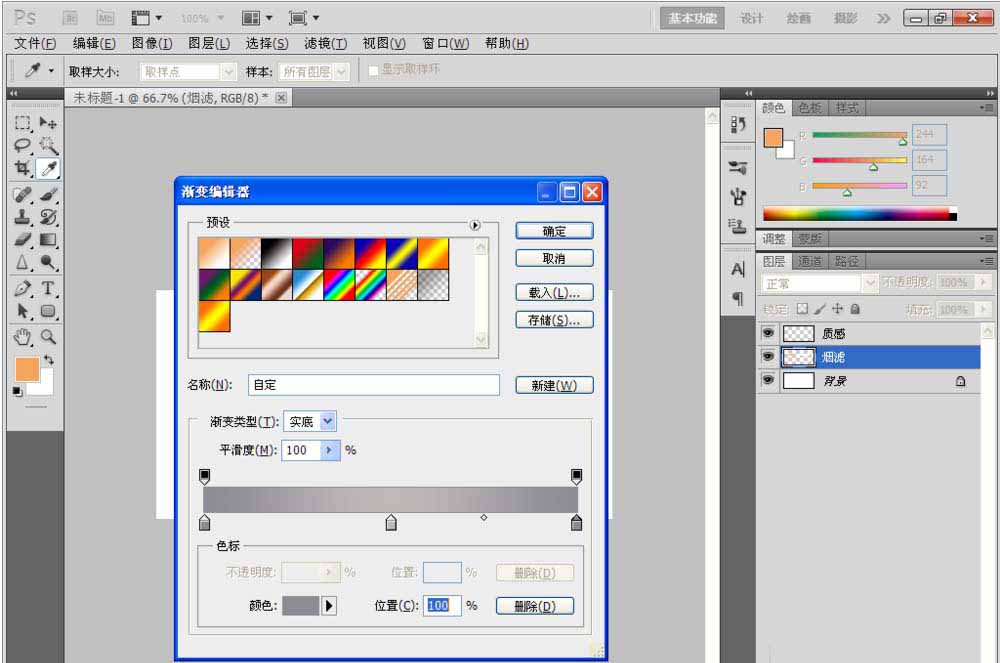
Task: Open the Paragraph panel icon
Action: click(x=738, y=298)
